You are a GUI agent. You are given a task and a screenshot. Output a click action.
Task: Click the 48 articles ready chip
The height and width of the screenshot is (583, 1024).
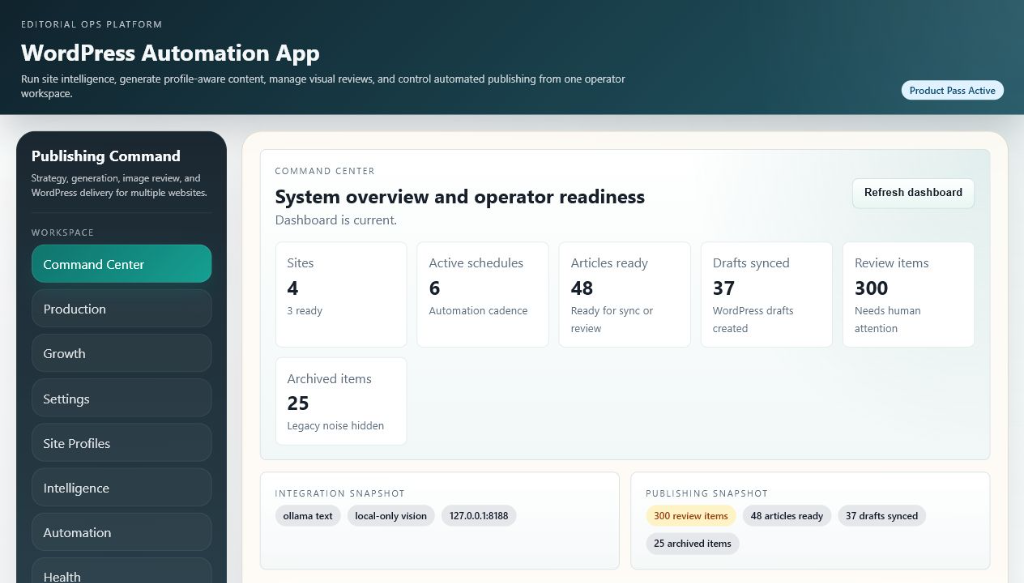tap(787, 516)
